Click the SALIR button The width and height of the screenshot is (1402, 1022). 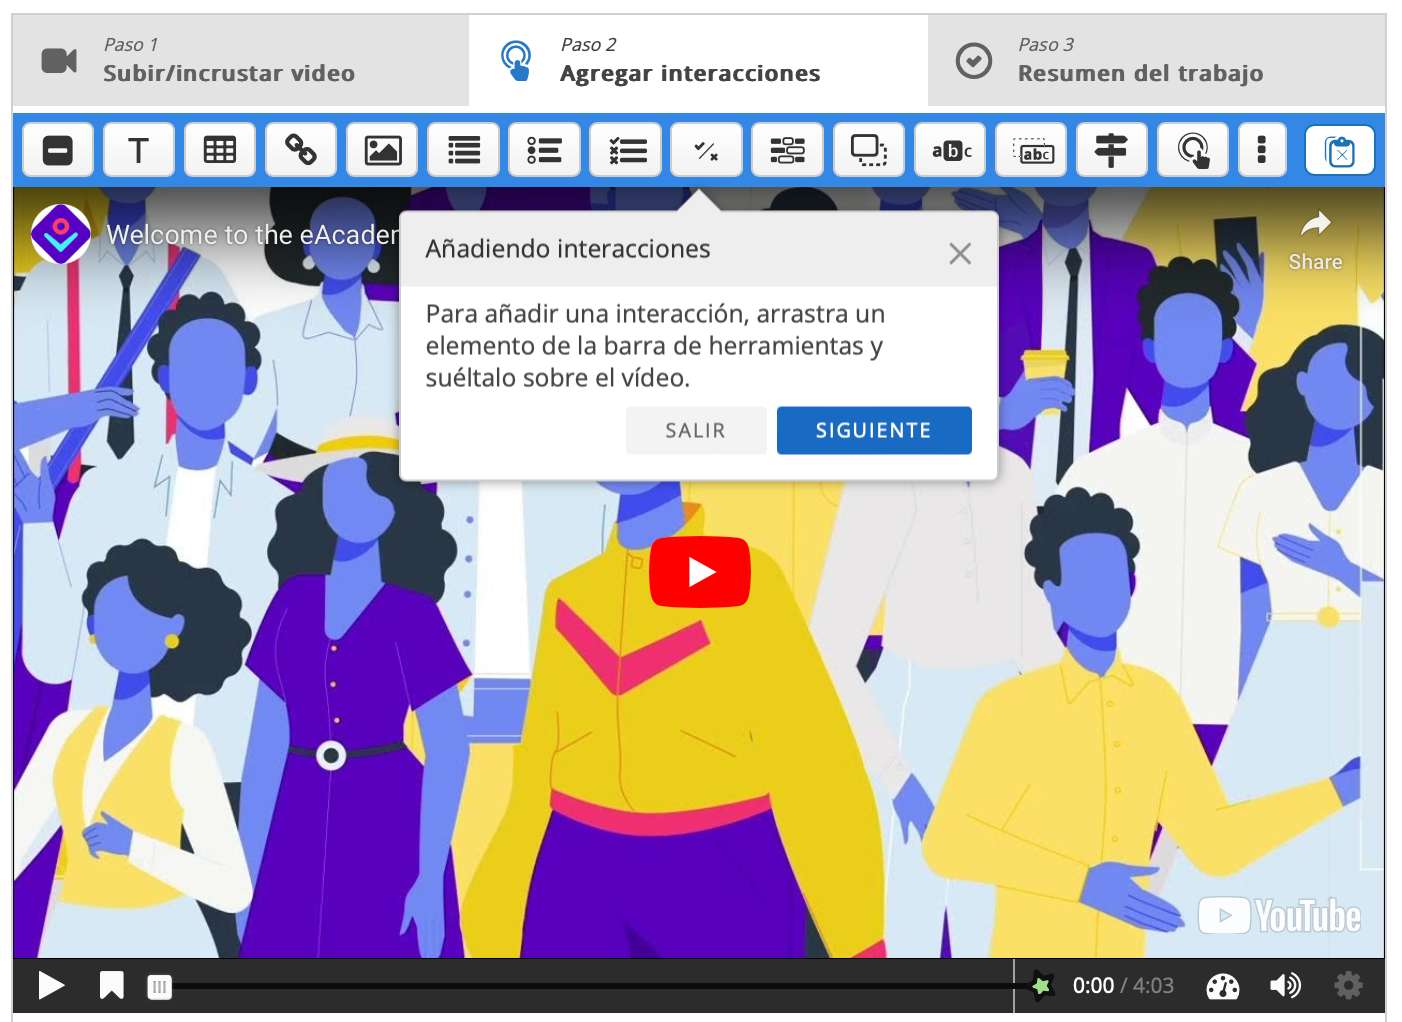coord(696,430)
